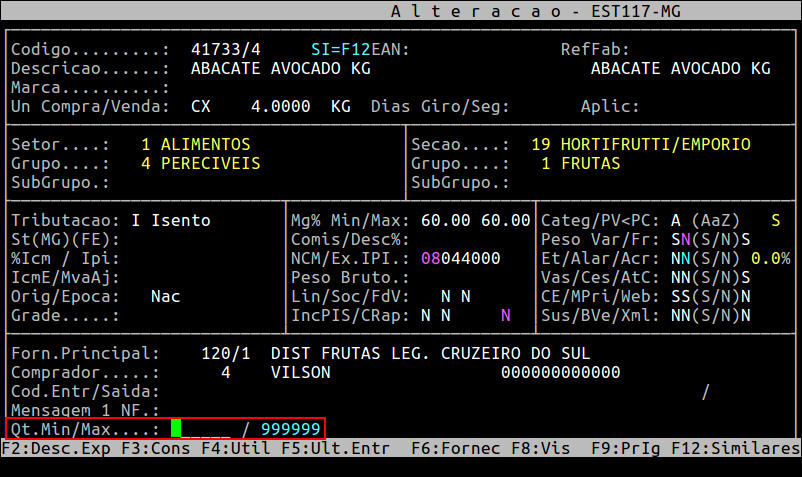Click the Setor value 1 ALIMENTOS
This screenshot has width=802, height=477.
[x=195, y=144]
